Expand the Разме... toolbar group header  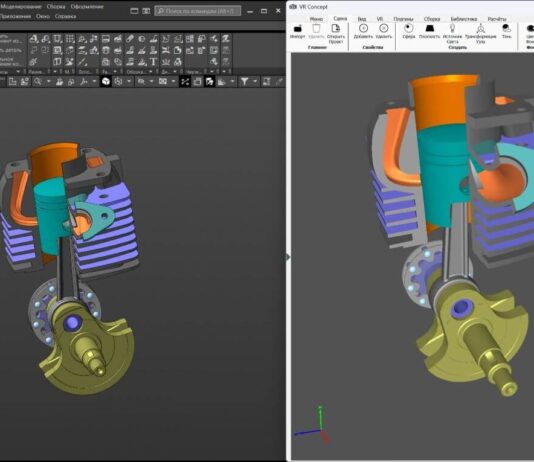click(x=37, y=71)
